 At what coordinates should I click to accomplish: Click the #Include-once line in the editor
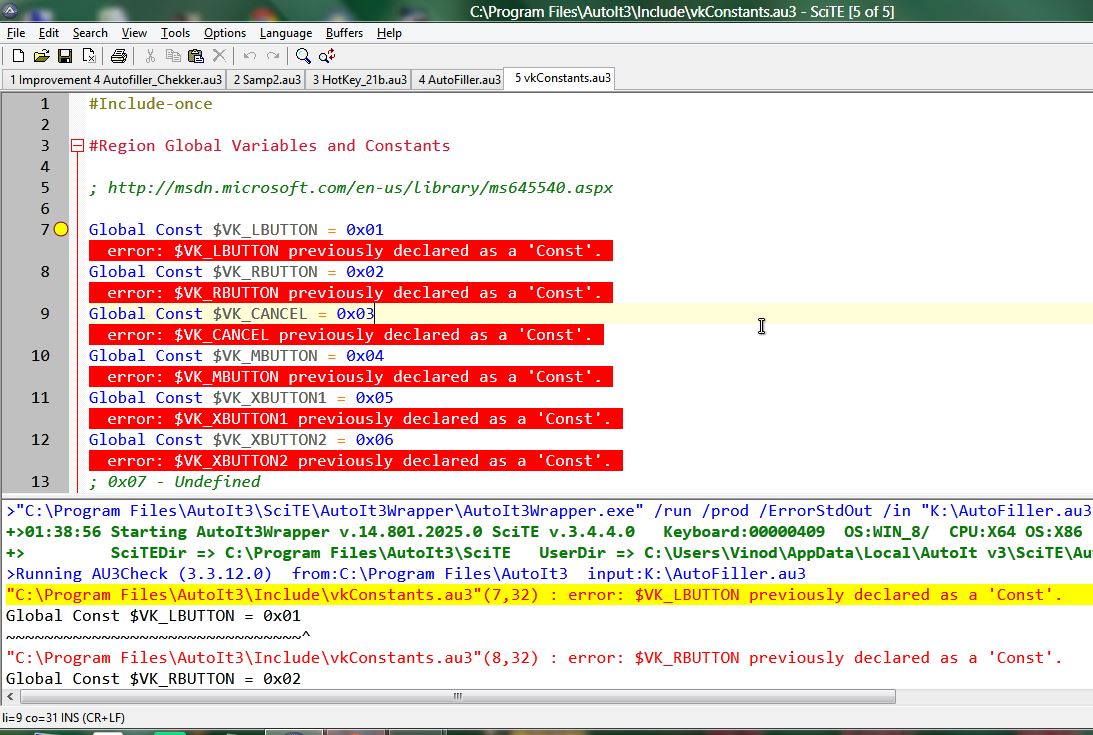(151, 104)
